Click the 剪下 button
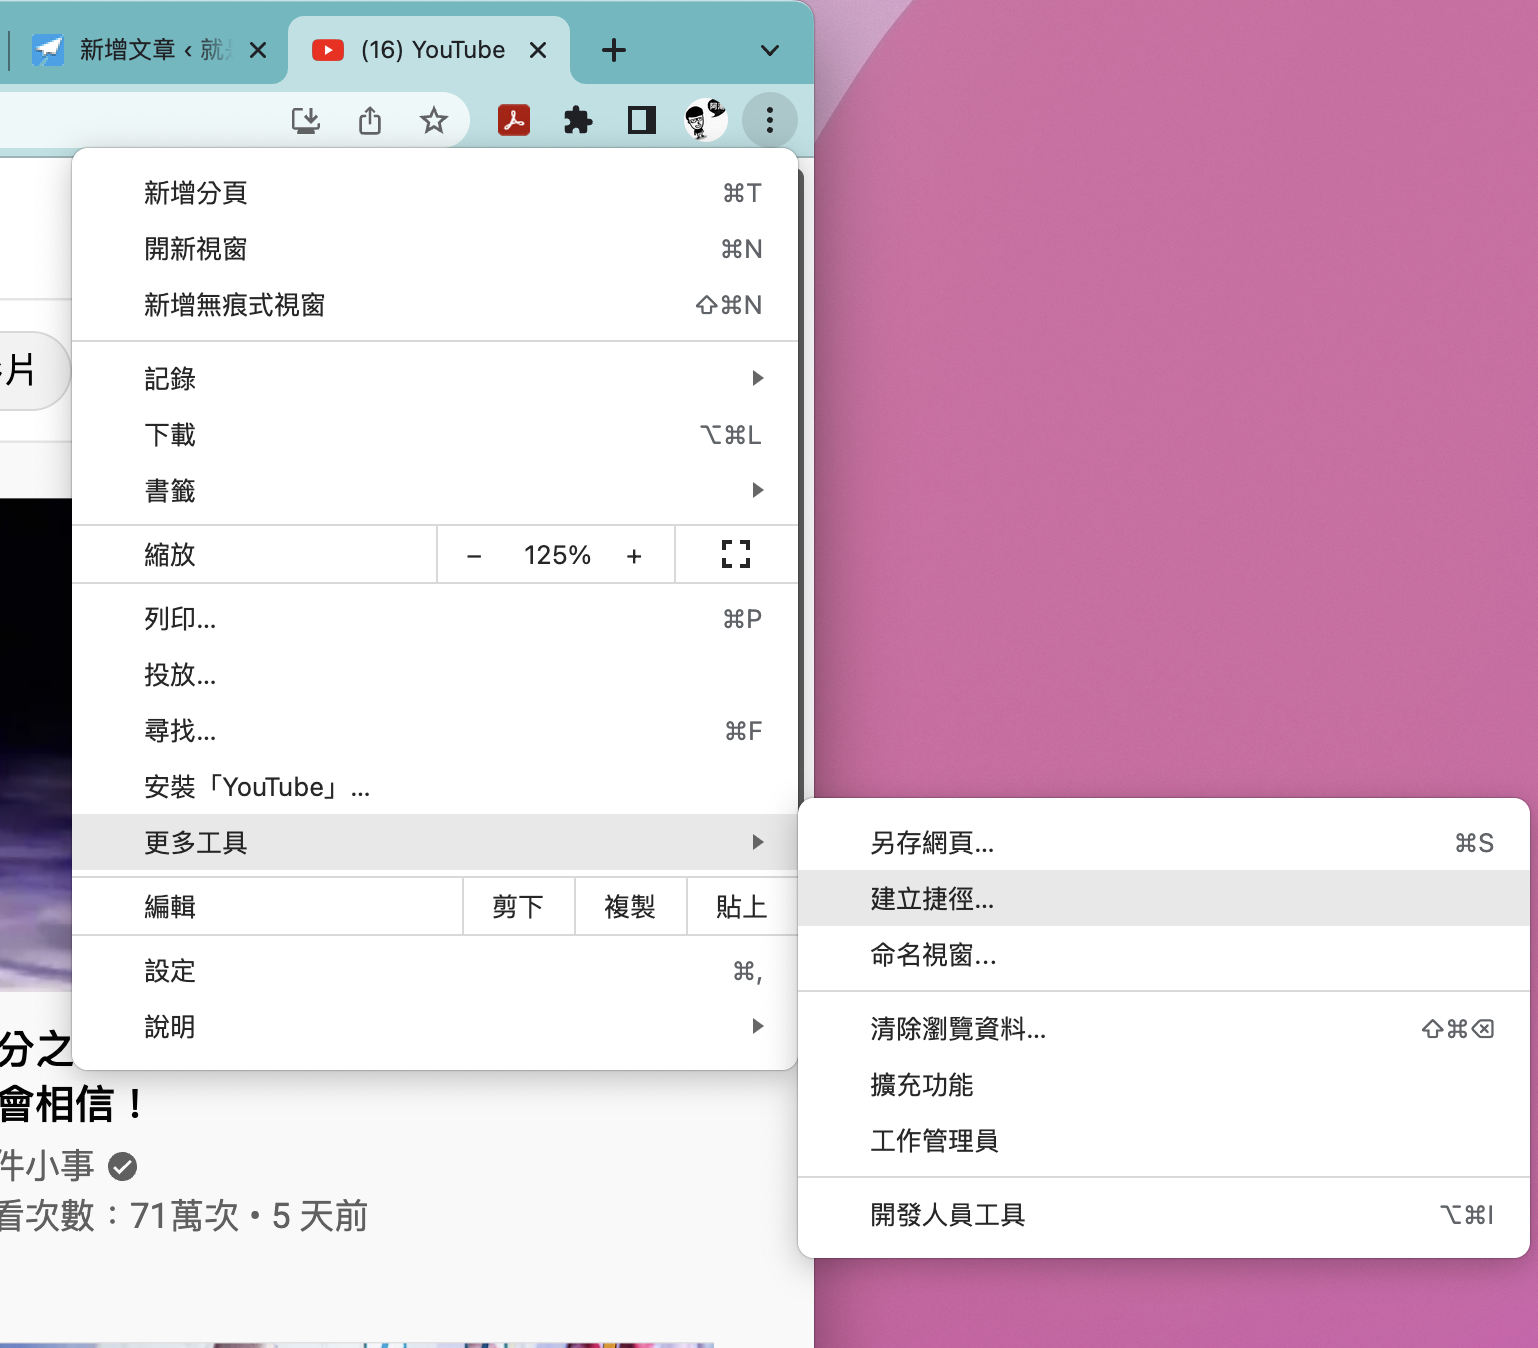Image resolution: width=1538 pixels, height=1348 pixels. pos(518,907)
